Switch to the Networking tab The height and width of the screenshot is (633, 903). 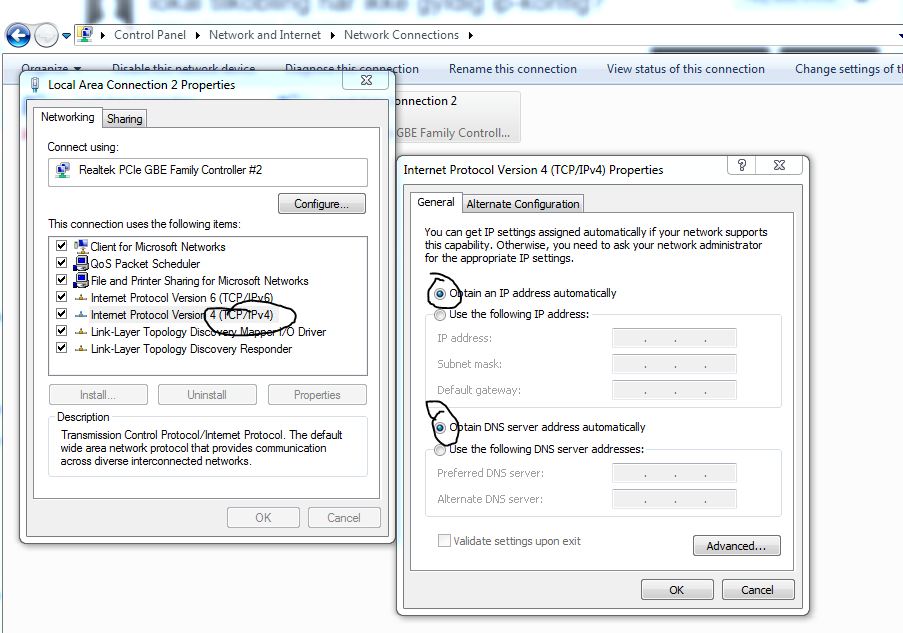pos(67,117)
